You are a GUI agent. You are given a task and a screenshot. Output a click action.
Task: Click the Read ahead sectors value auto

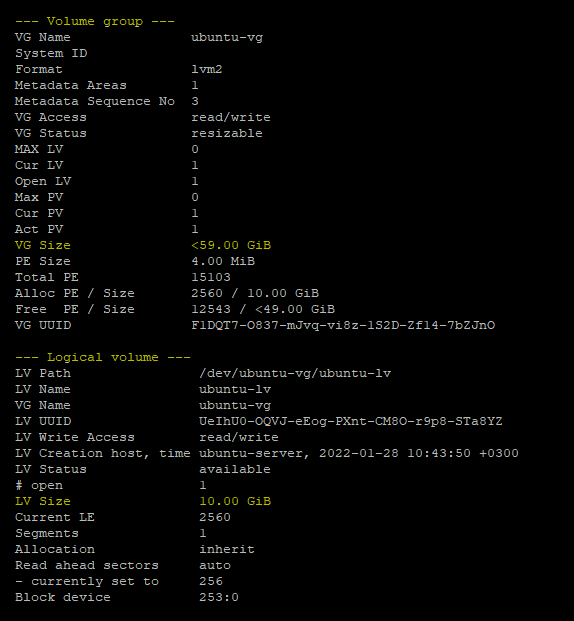tap(215, 566)
